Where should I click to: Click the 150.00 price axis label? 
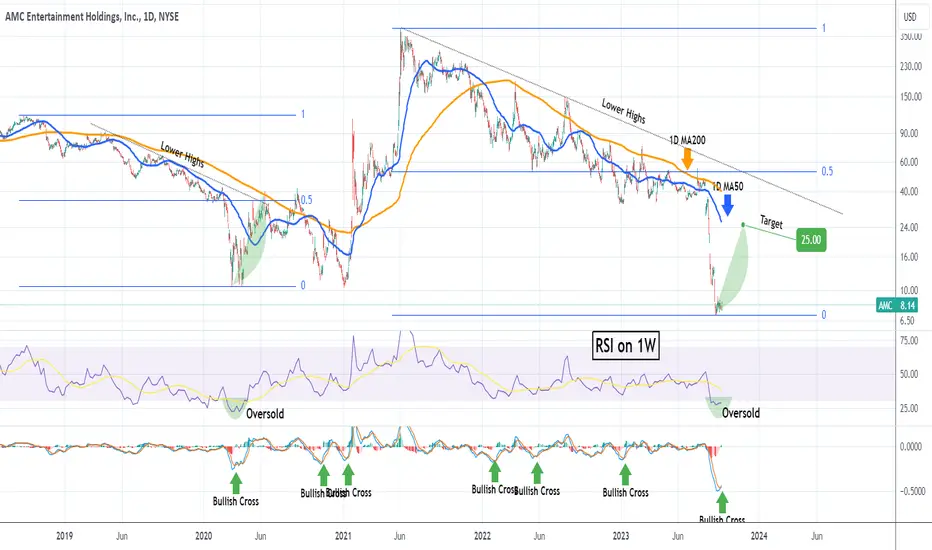[x=911, y=97]
